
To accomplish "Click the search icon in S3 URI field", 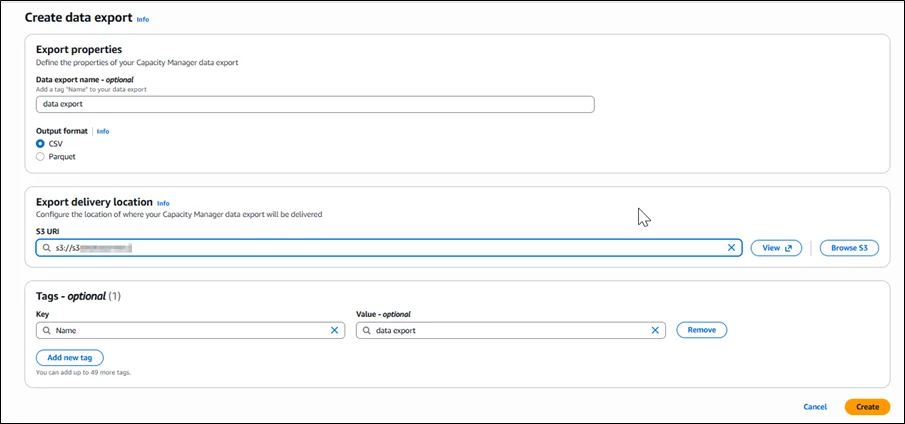I will click(x=46, y=248).
